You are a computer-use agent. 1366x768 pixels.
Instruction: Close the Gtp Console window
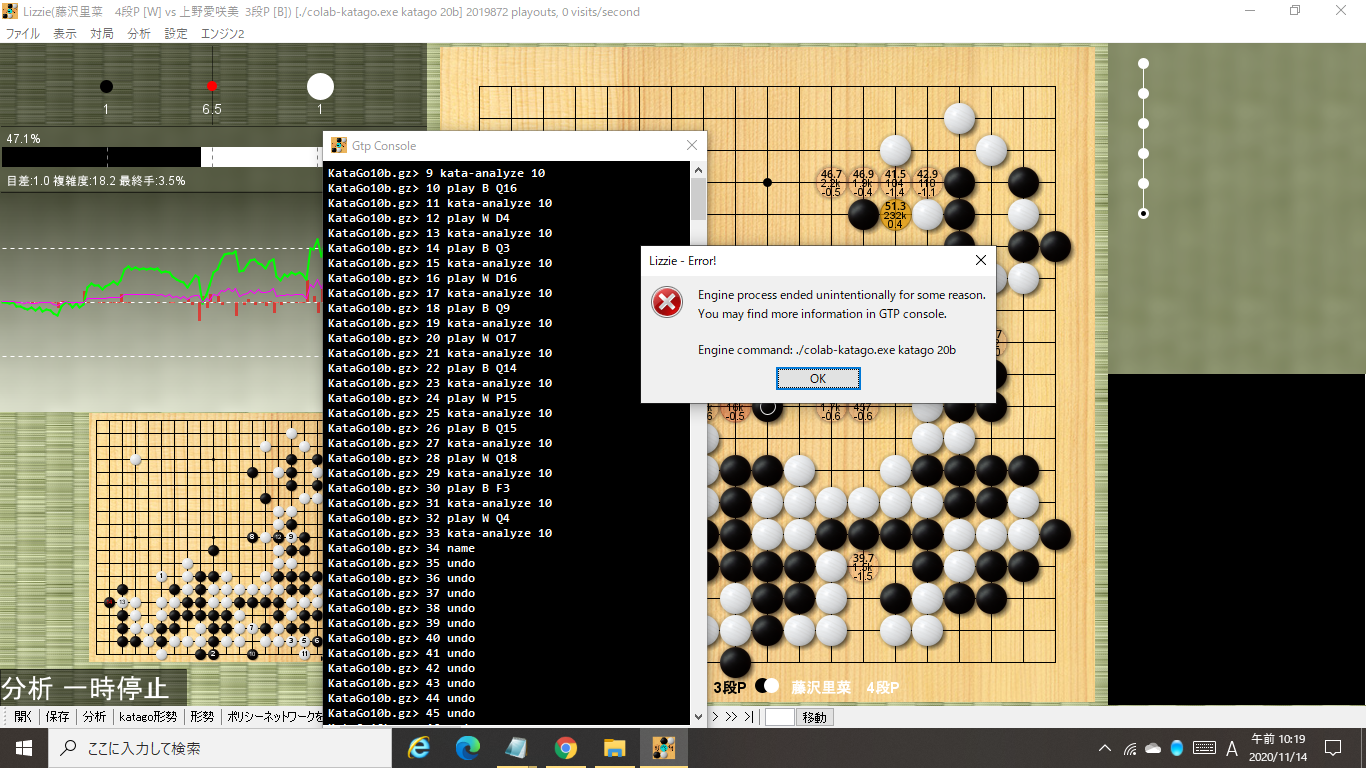691,146
